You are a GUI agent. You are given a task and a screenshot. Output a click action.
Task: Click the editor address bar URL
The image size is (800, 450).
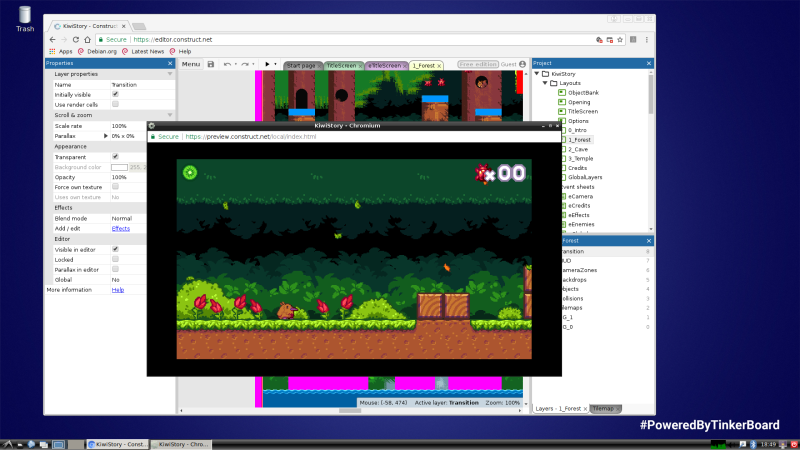click(x=172, y=39)
